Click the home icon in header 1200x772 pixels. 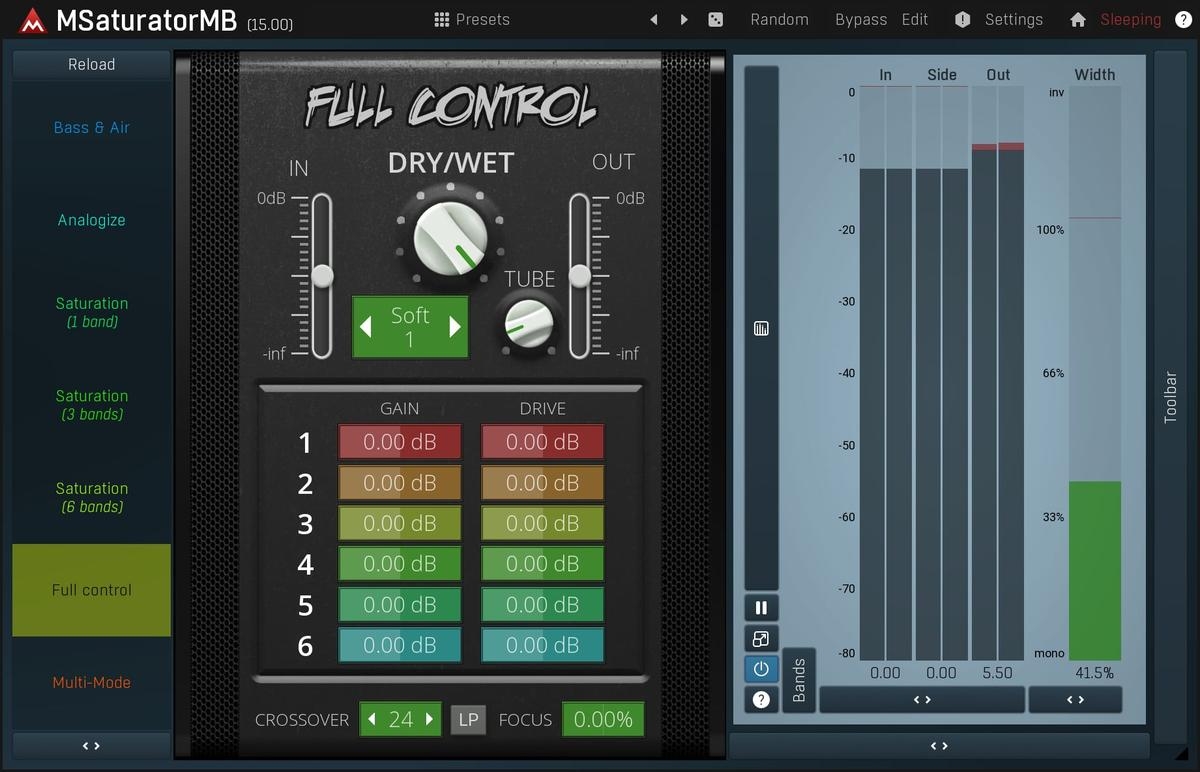(1078, 20)
